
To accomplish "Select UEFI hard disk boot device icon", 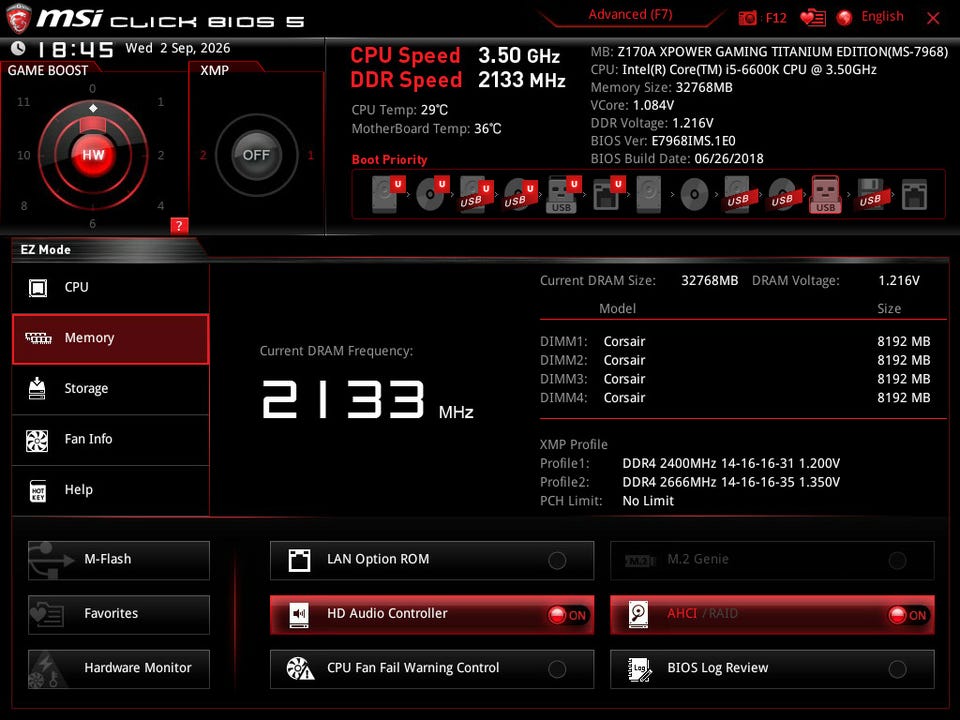I will tap(388, 194).
